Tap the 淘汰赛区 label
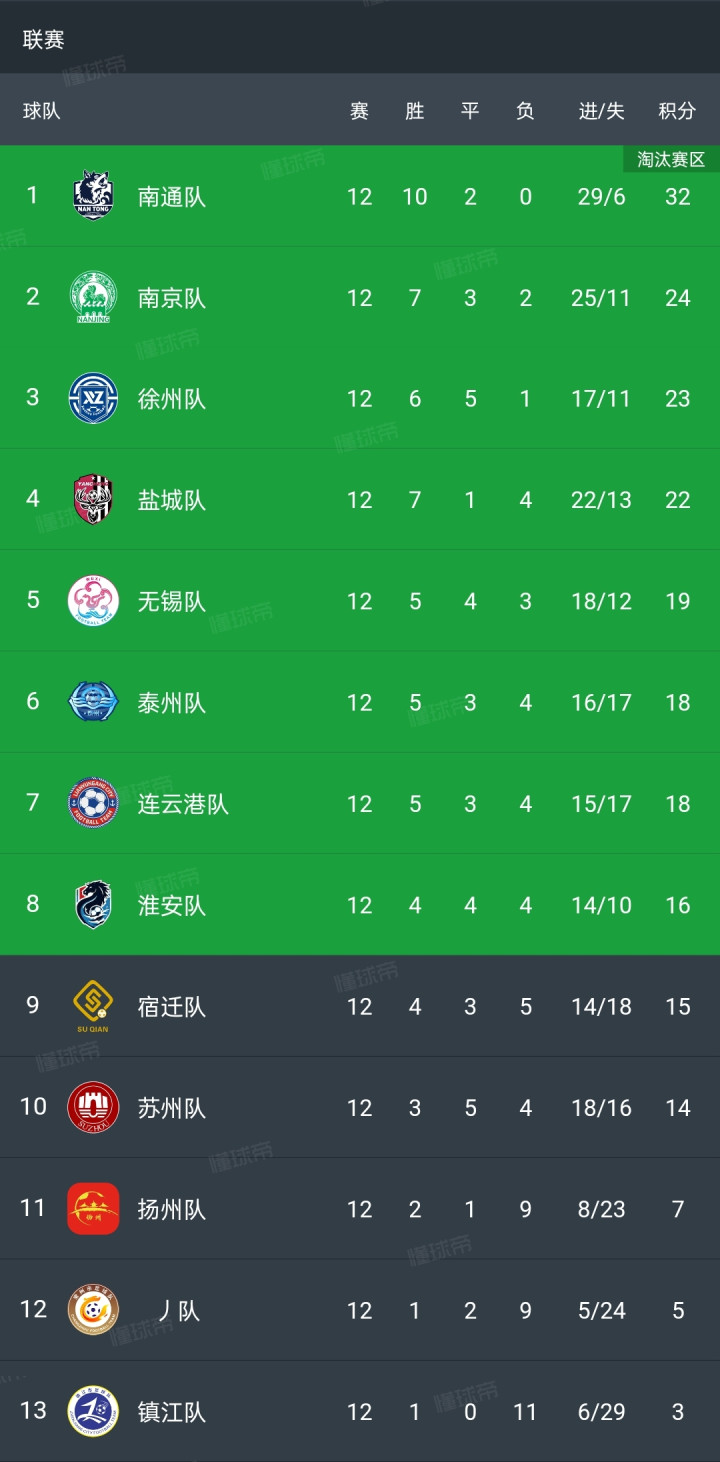 (671, 160)
